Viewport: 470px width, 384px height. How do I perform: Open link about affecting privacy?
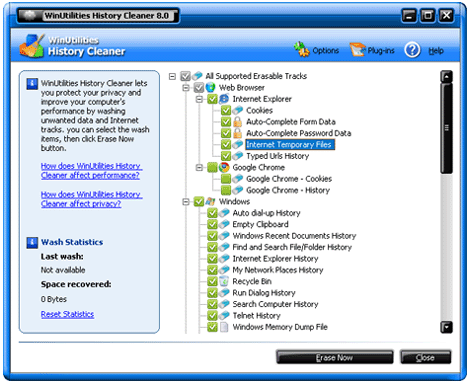(91, 199)
